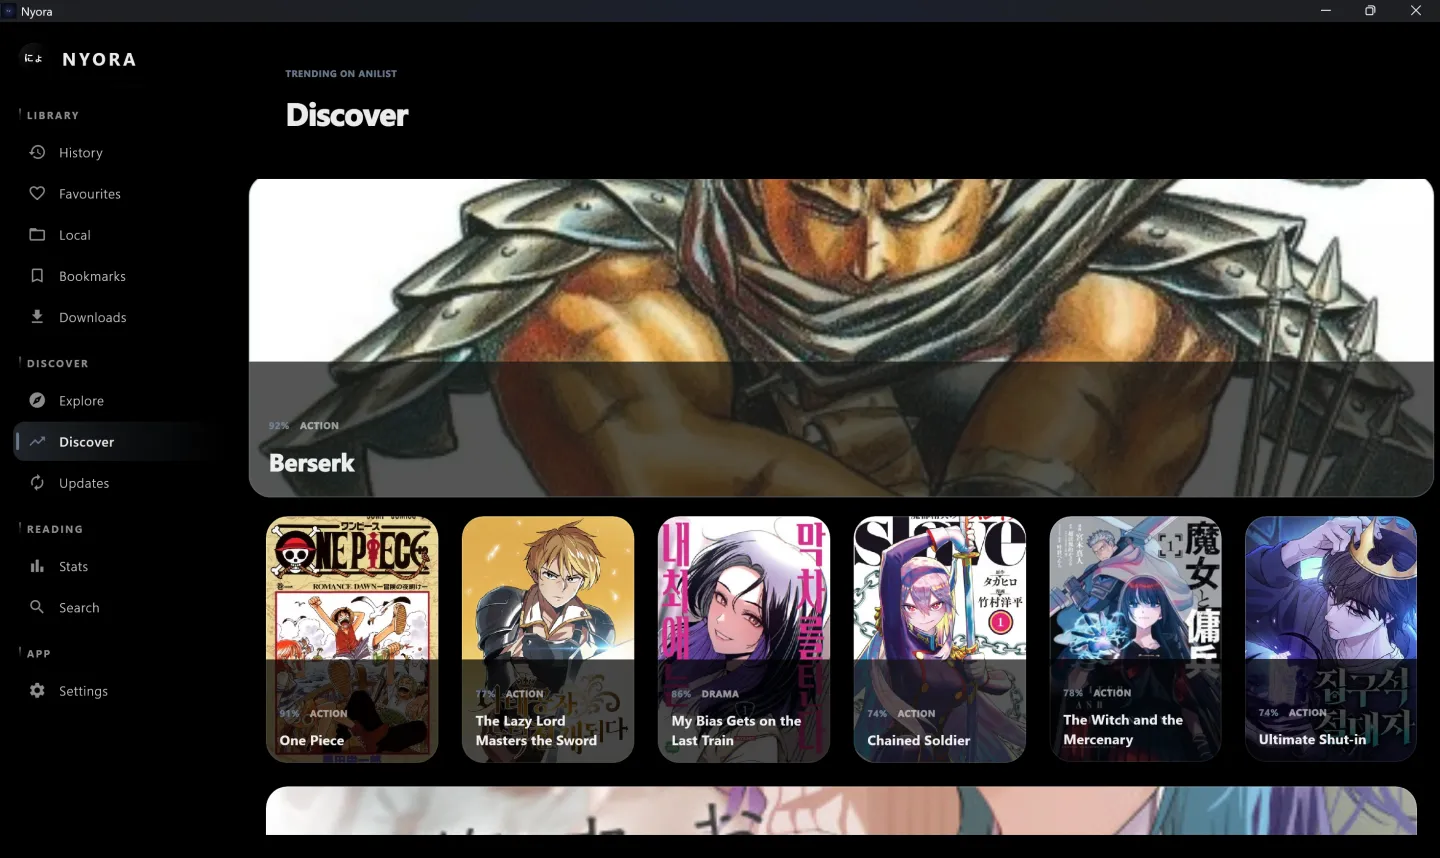Click the DRAMA genre label
Viewport: 1440px width, 858px height.
point(720,694)
